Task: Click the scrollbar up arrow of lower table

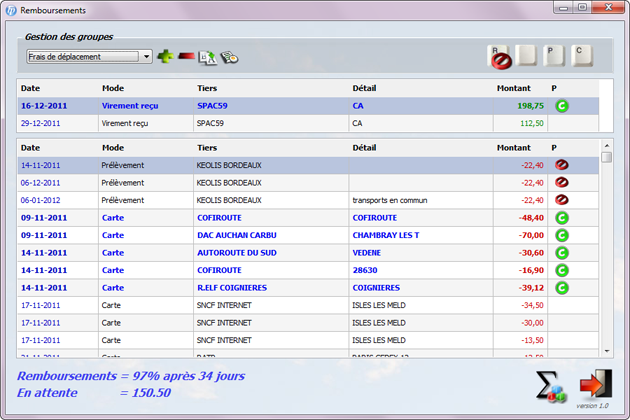Action: [x=607, y=145]
